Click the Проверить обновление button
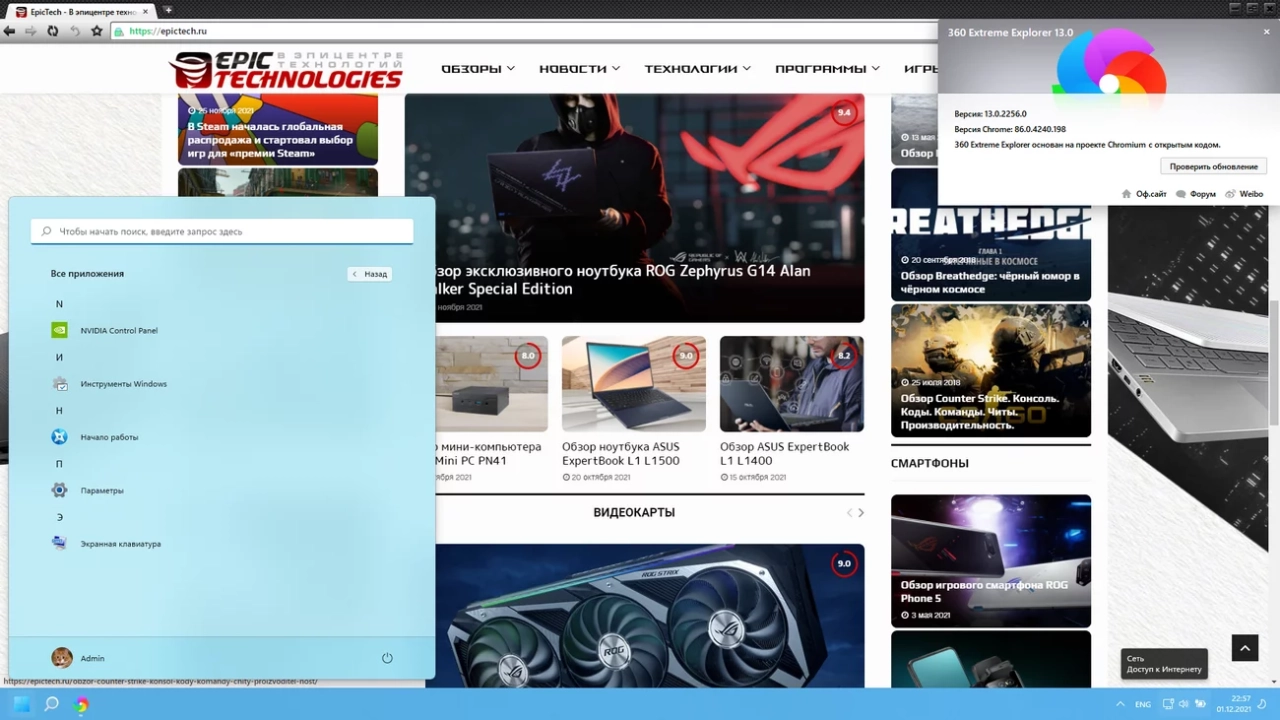This screenshot has height=720, width=1280. [1214, 166]
